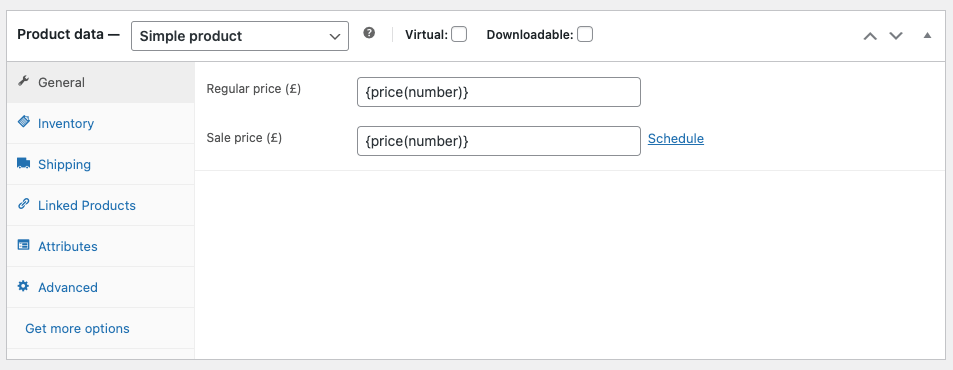Focus the Sale price input field
This screenshot has width=953, height=370.
[499, 141]
